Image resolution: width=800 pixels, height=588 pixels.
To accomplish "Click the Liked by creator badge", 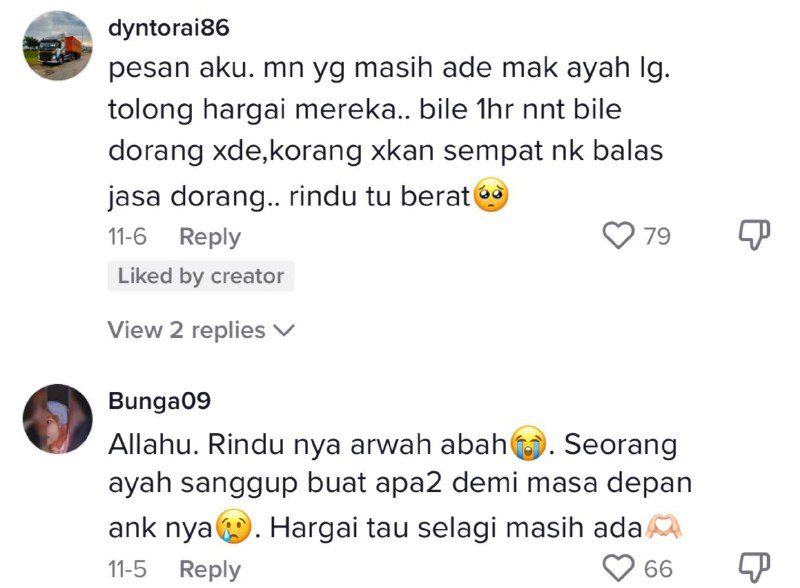I will 201,276.
